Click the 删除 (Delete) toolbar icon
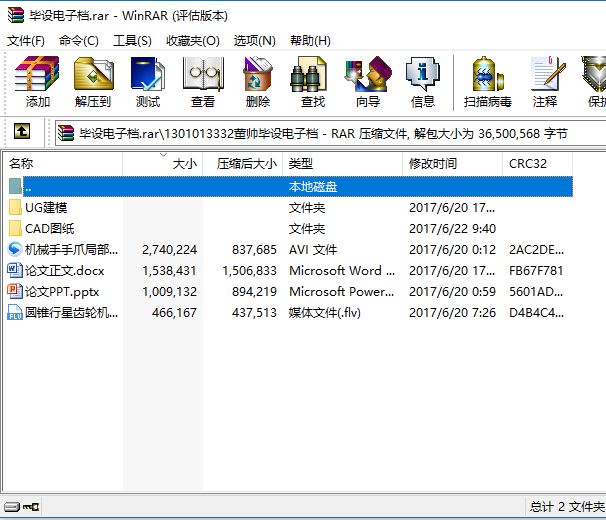606x520 pixels. (257, 74)
